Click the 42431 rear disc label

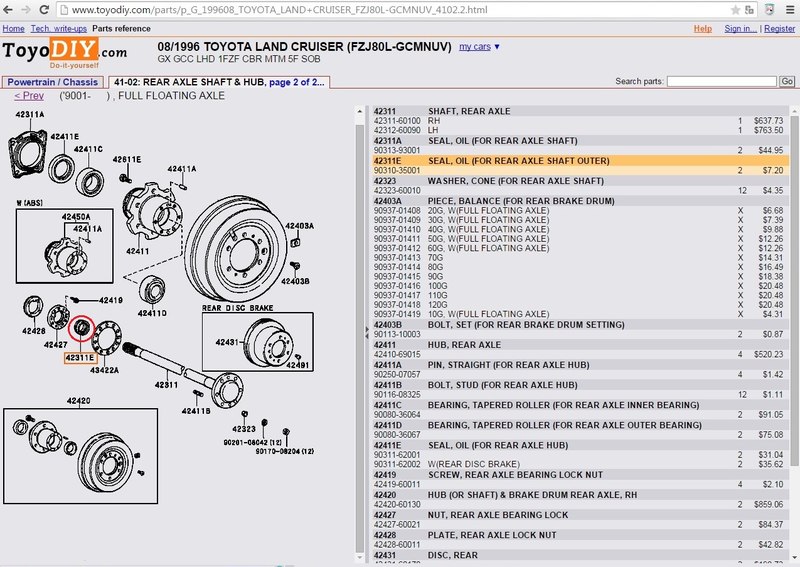[x=227, y=342]
